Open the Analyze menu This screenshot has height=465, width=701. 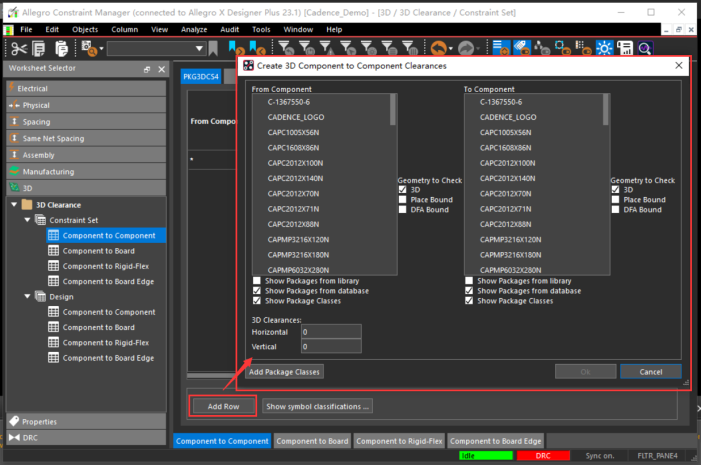[x=194, y=30]
